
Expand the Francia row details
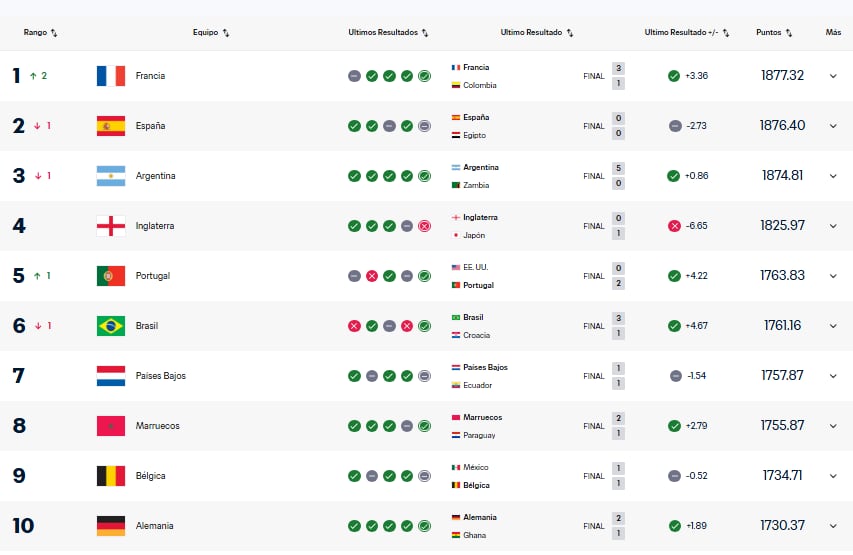pyautogui.click(x=833, y=76)
